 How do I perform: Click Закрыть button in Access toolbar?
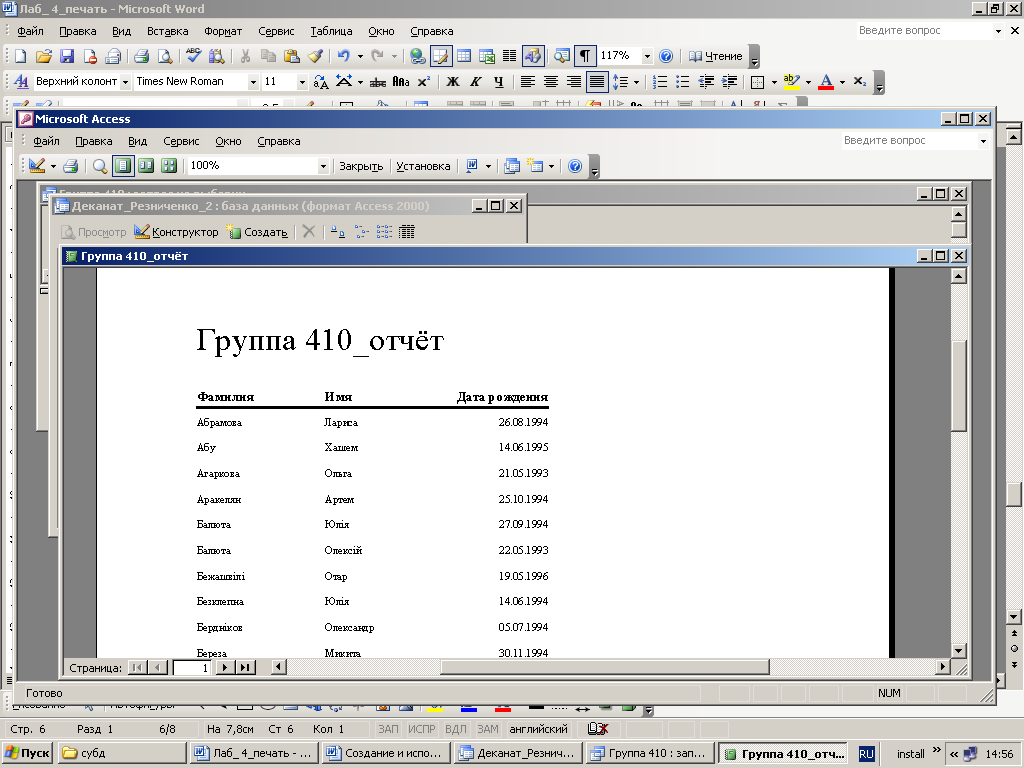361,166
